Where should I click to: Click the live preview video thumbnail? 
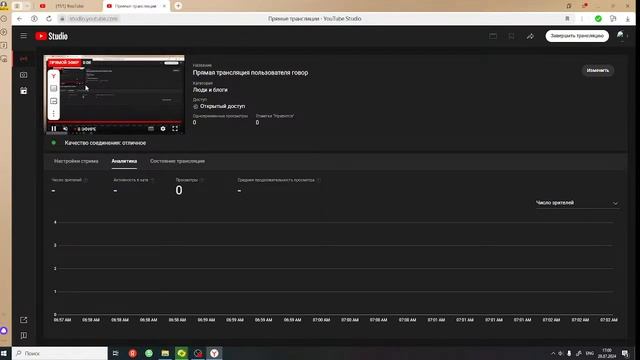click(x=114, y=94)
